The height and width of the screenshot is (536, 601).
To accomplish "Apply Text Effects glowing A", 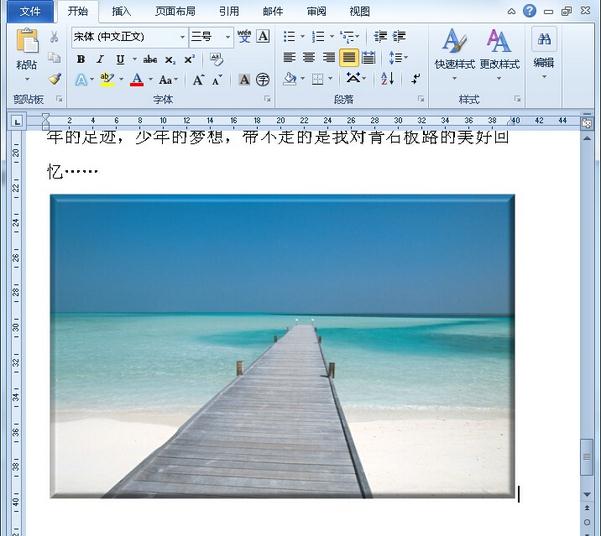I will pyautogui.click(x=81, y=80).
